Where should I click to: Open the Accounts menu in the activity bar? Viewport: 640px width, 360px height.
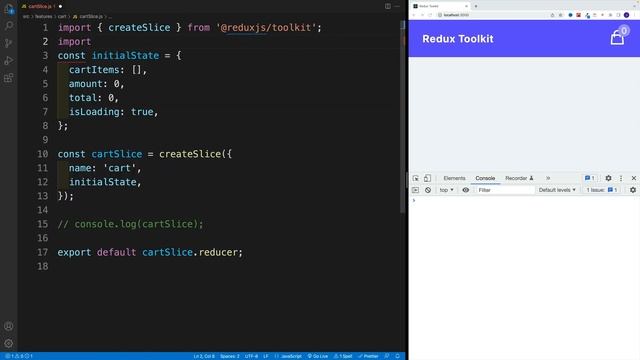click(x=9, y=326)
